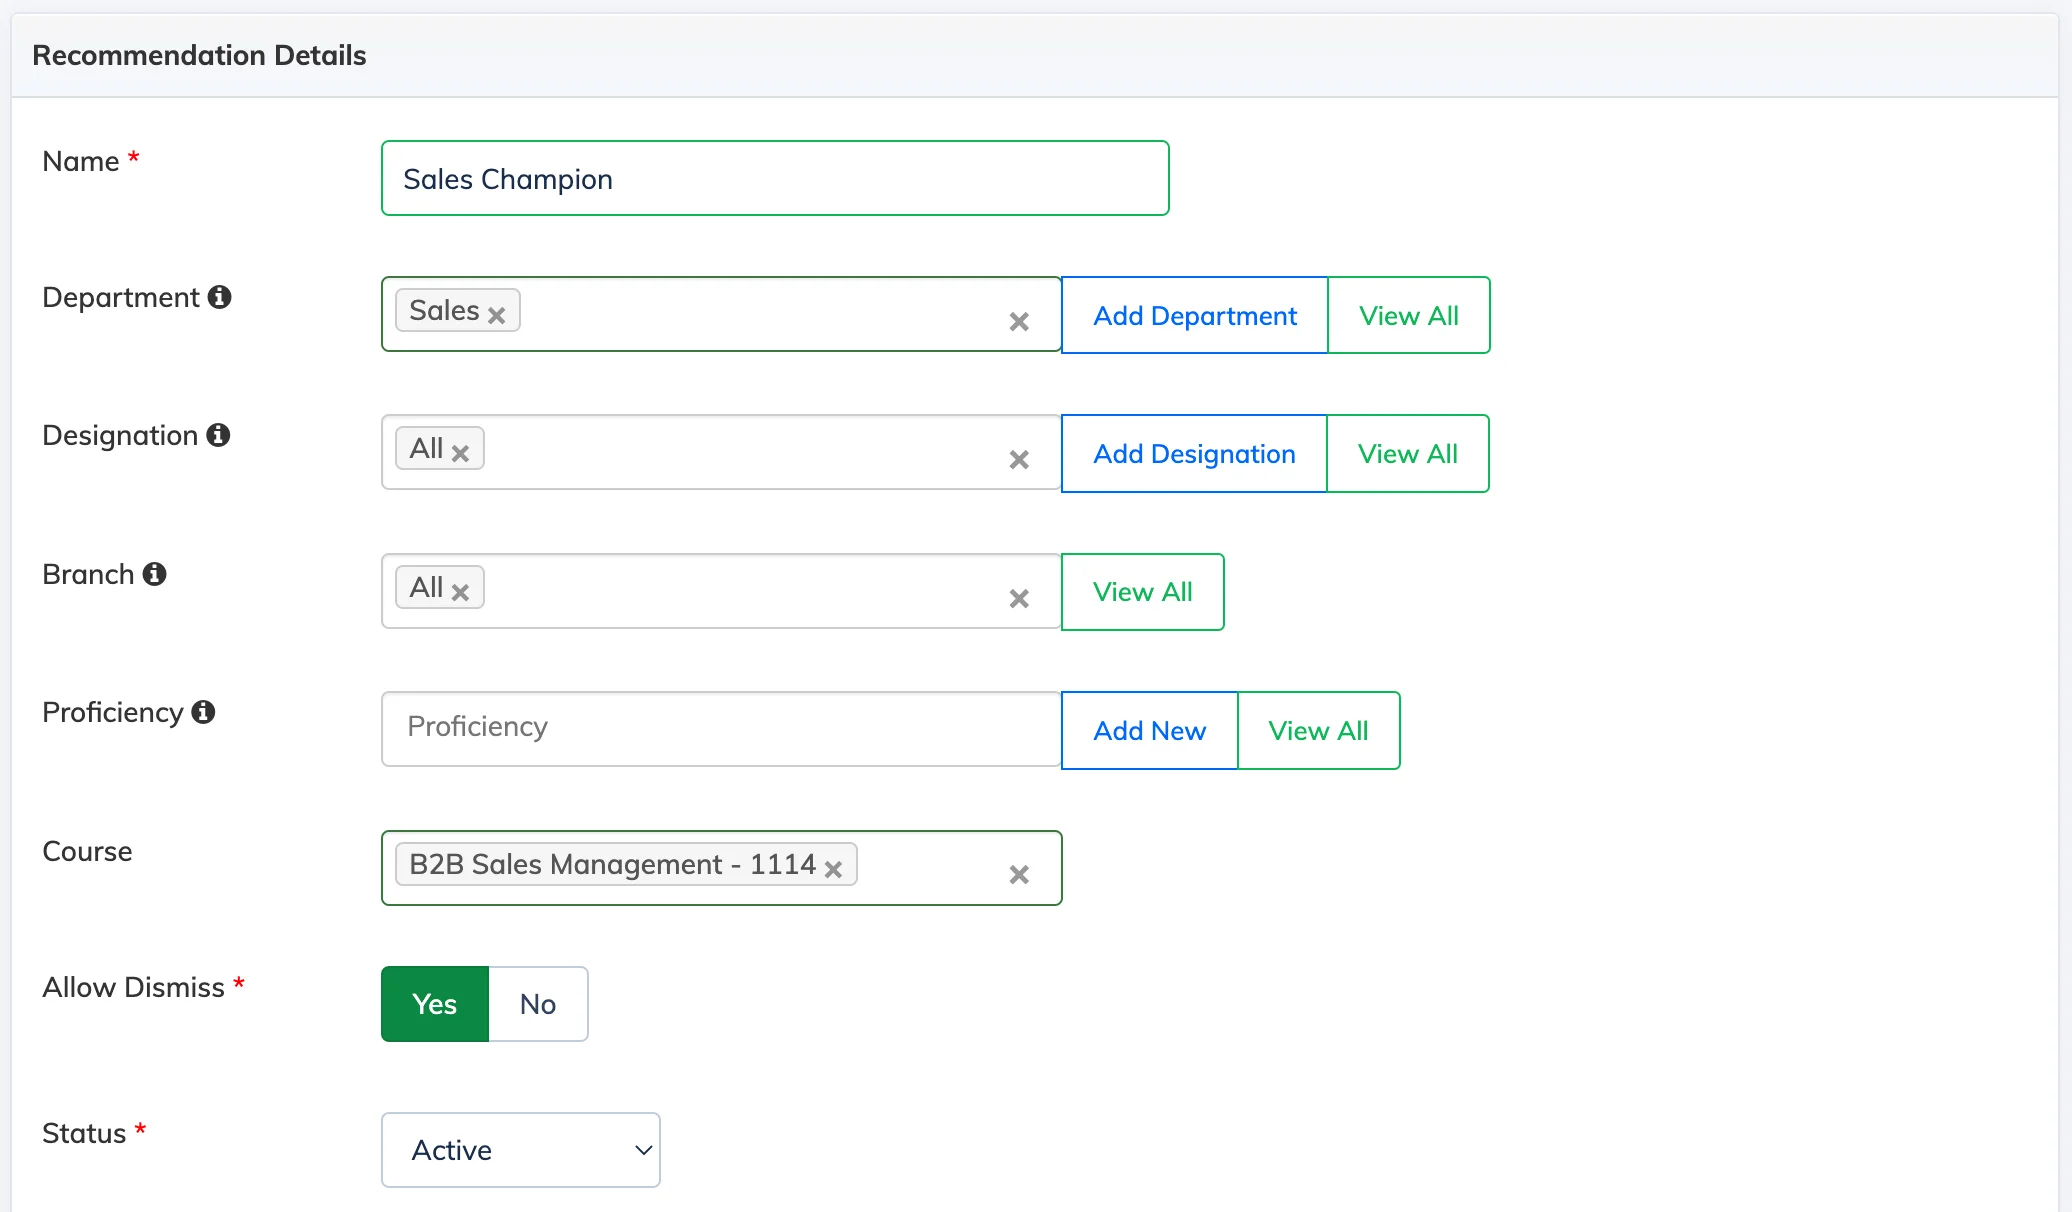2072x1212 pixels.
Task: Show info tooltip for Department
Action: [220, 297]
